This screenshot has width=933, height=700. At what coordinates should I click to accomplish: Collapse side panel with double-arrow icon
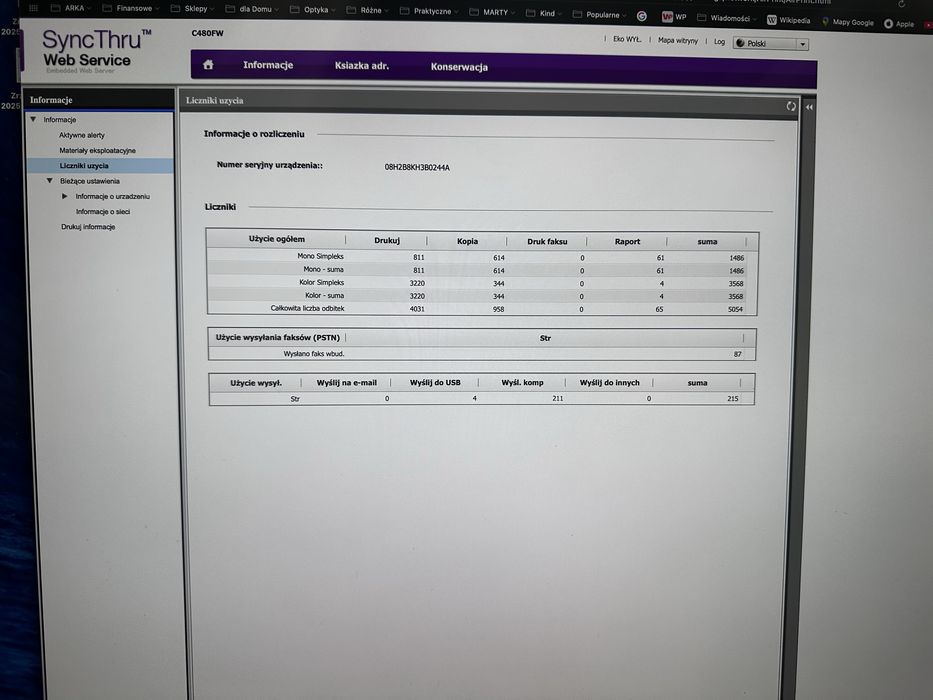click(x=809, y=107)
